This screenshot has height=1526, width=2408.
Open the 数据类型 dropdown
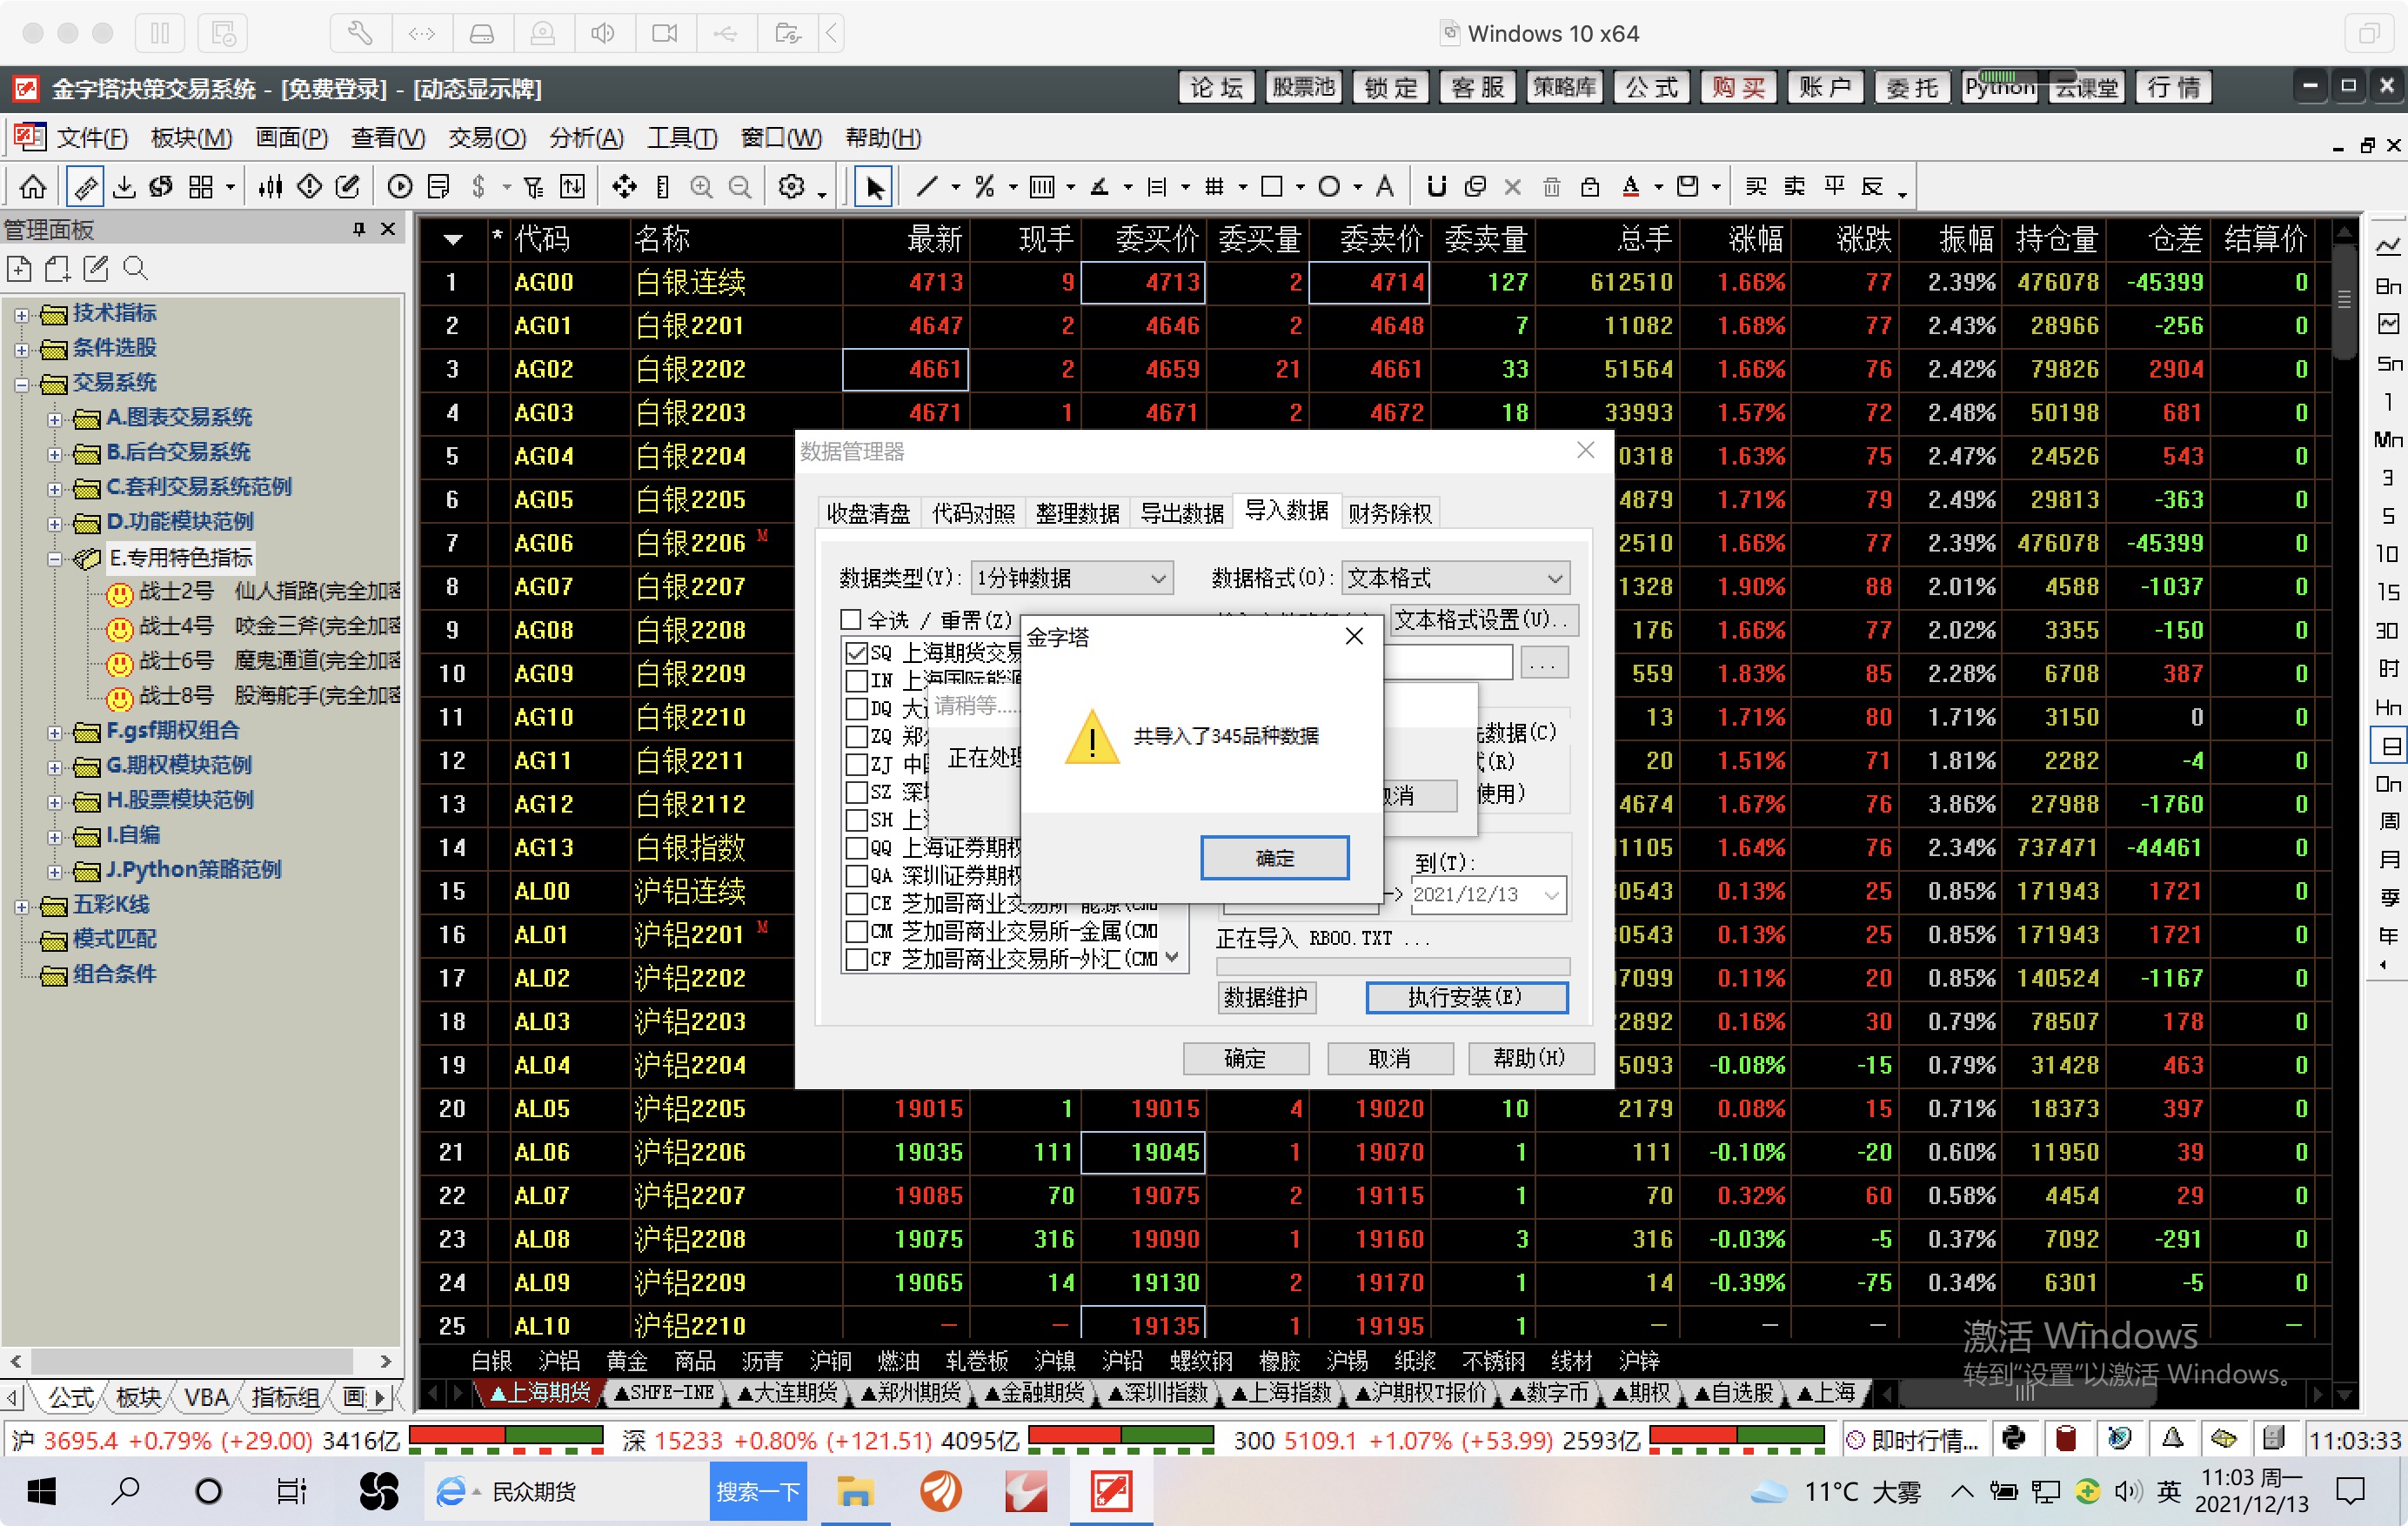tap(1158, 578)
